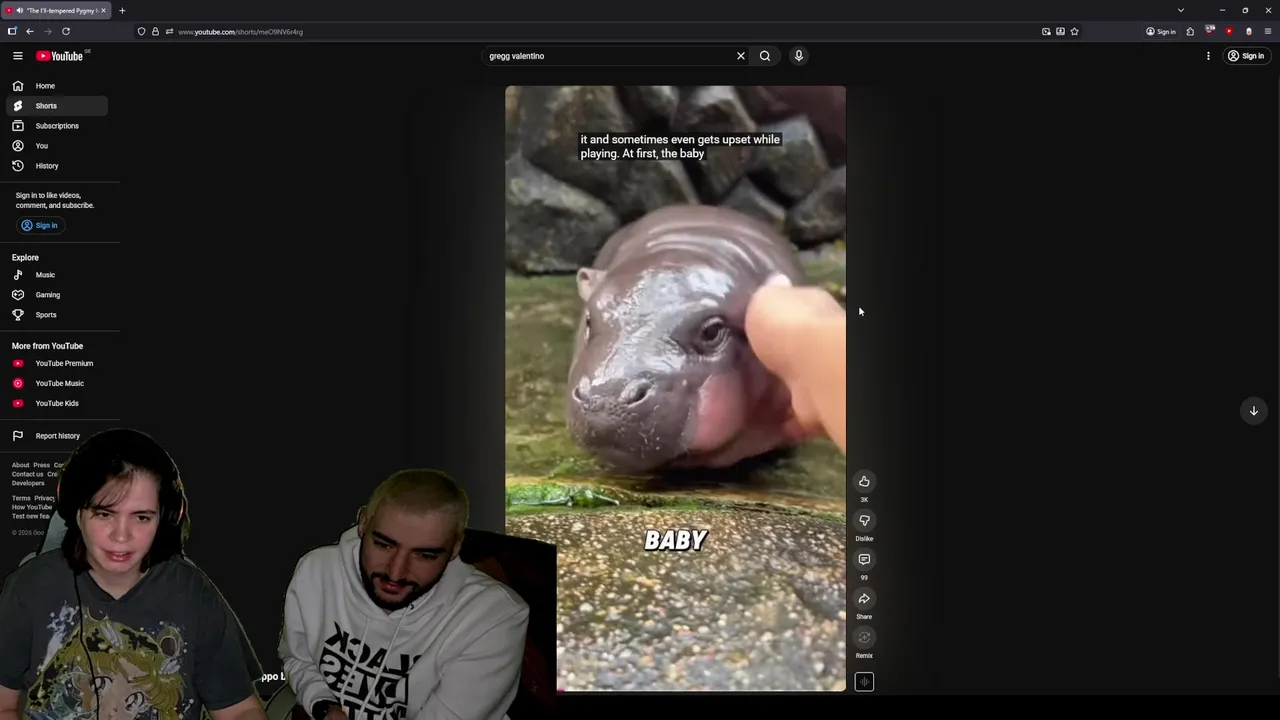Close the Pygmy Hippo browser tab
Viewport: 1280px width, 720px height.
[103, 11]
